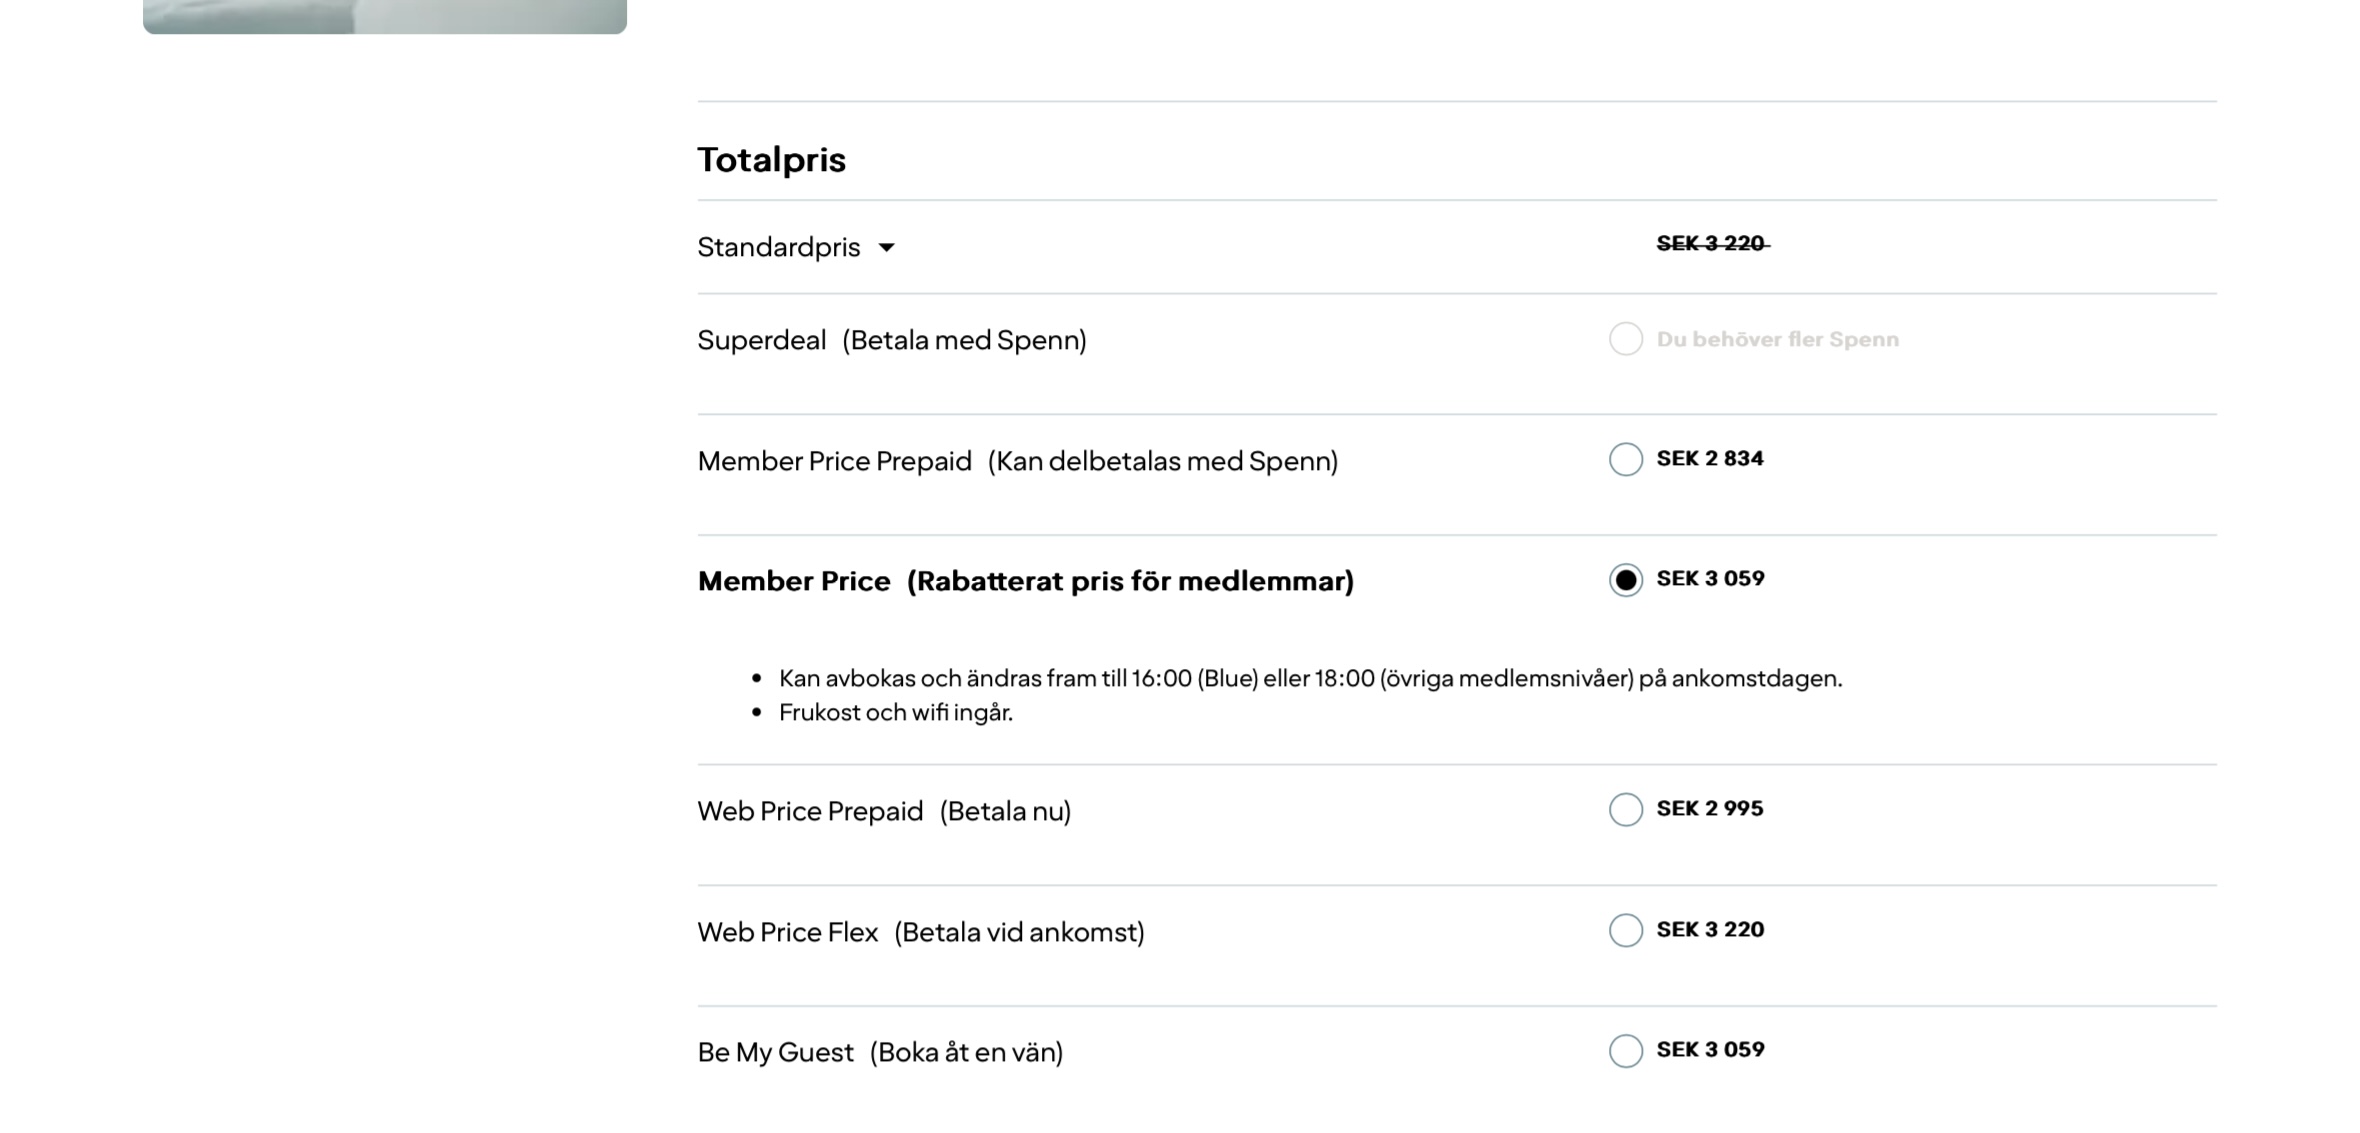
Task: Choose the Web Price Flex radio button
Action: (x=1625, y=930)
